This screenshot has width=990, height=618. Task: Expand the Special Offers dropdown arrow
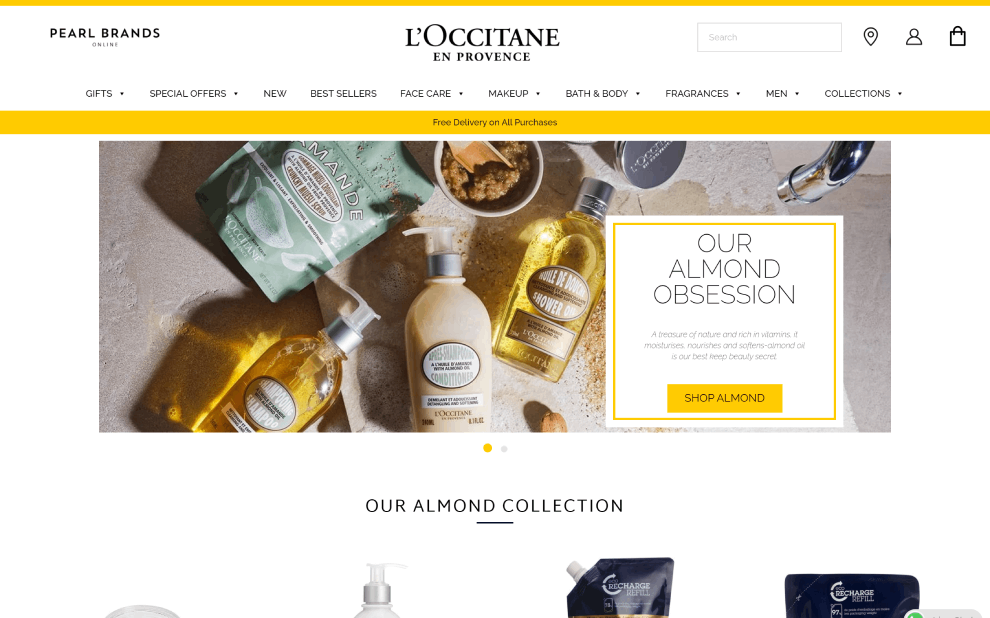pos(236,94)
